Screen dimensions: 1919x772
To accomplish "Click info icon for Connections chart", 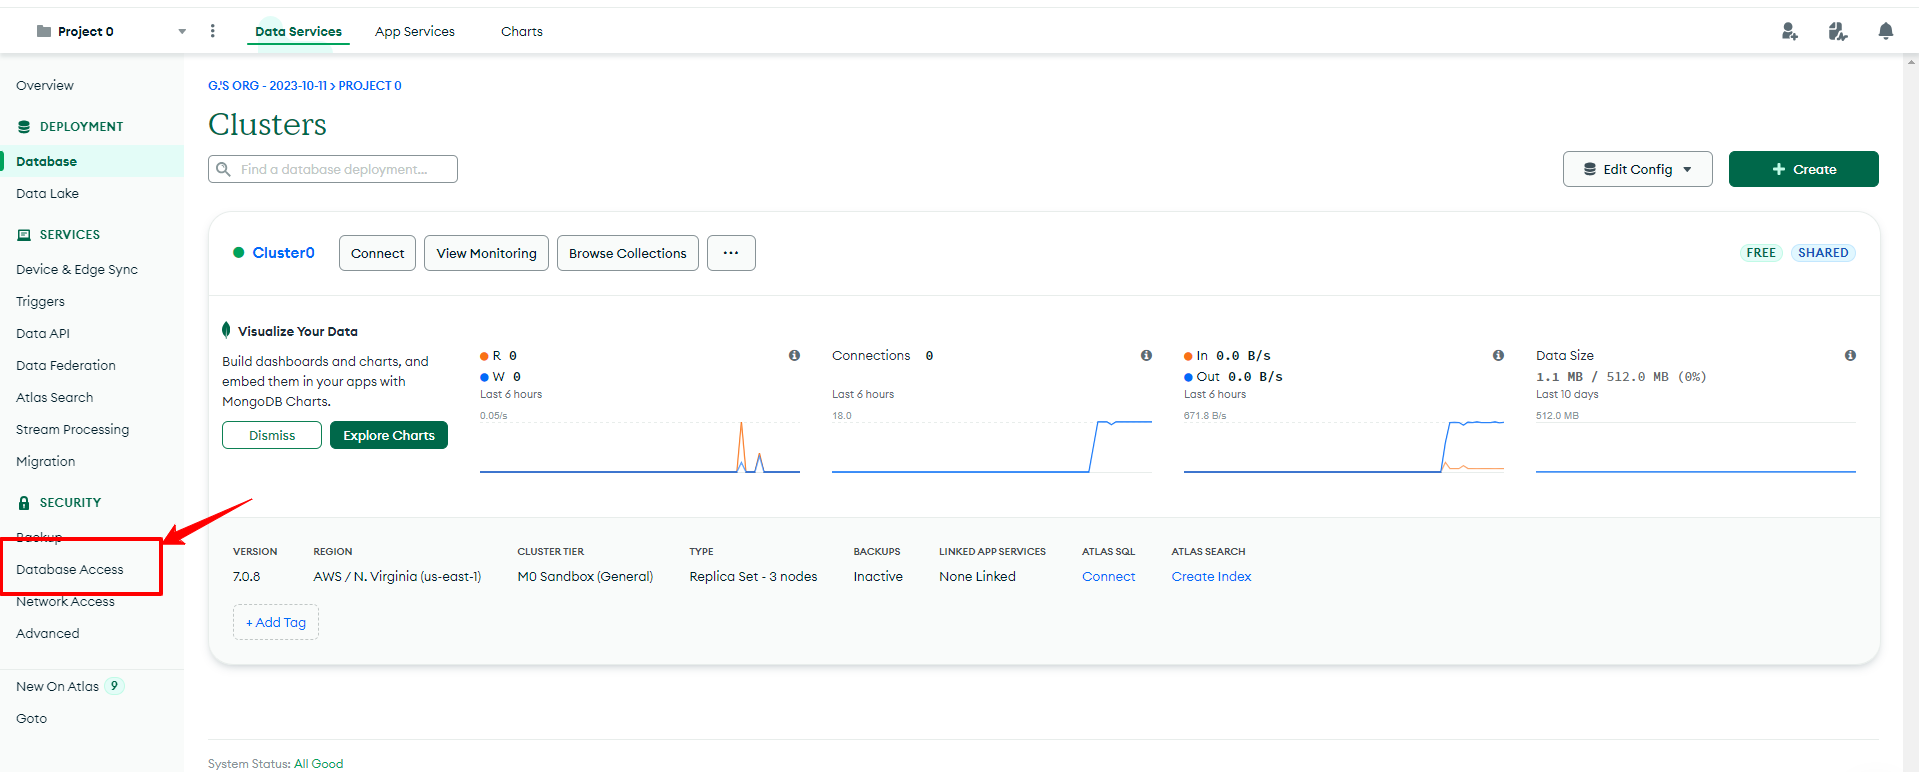I will 1146,355.
